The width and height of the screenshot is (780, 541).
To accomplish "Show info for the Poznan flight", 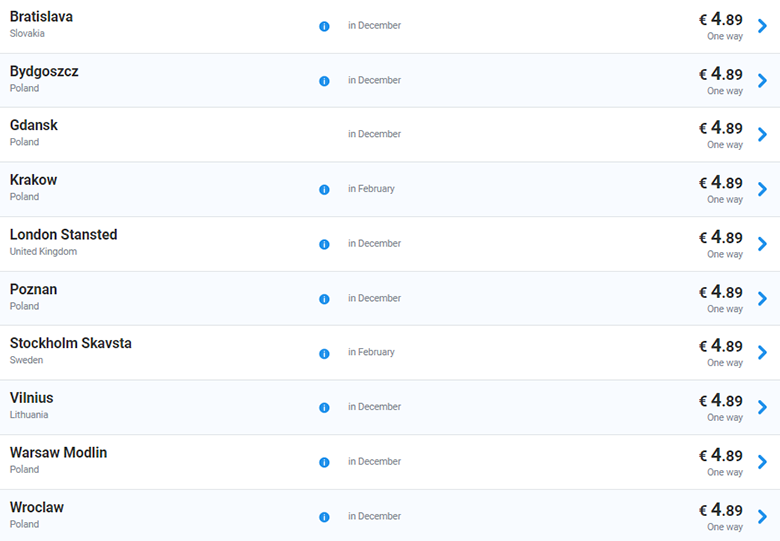I will (x=324, y=299).
